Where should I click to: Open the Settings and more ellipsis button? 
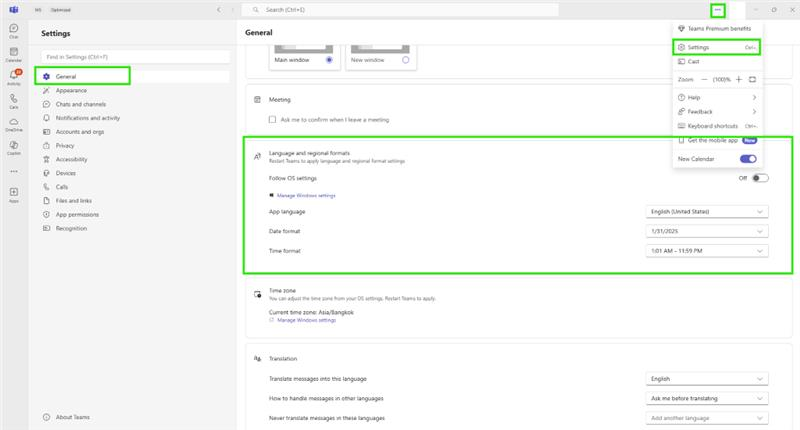(x=717, y=10)
